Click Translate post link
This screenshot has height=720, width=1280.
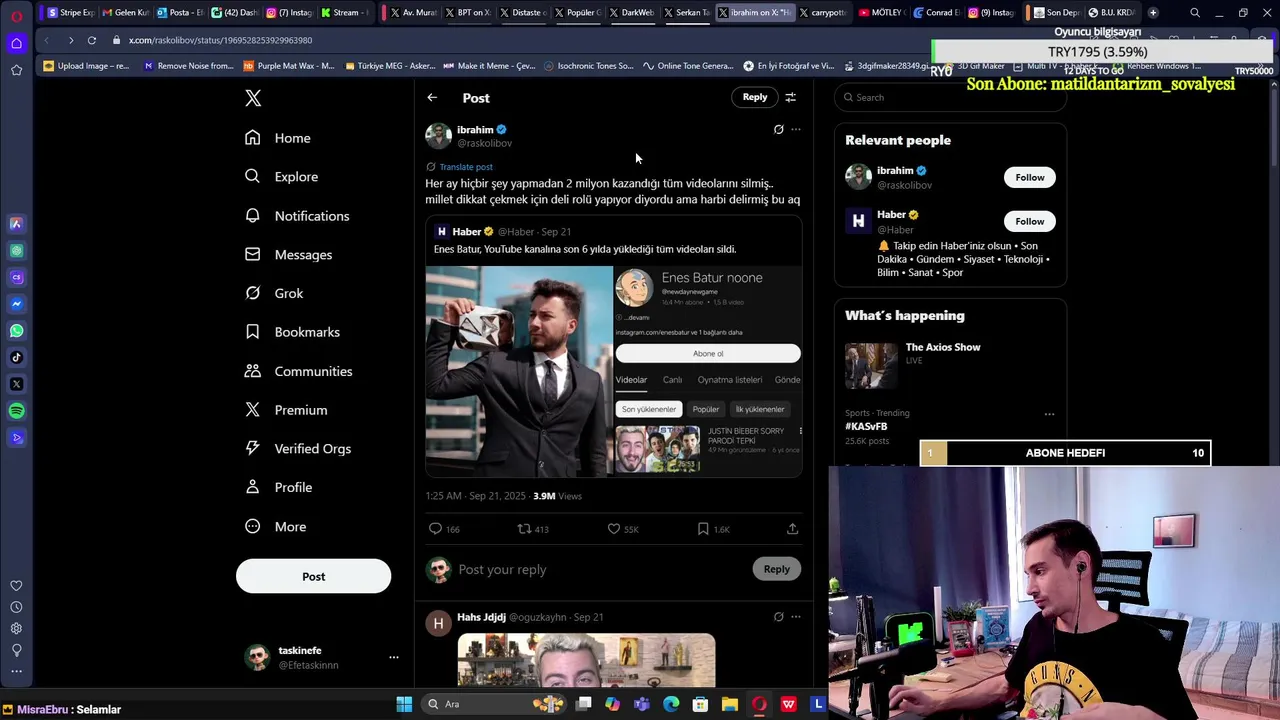[466, 167]
